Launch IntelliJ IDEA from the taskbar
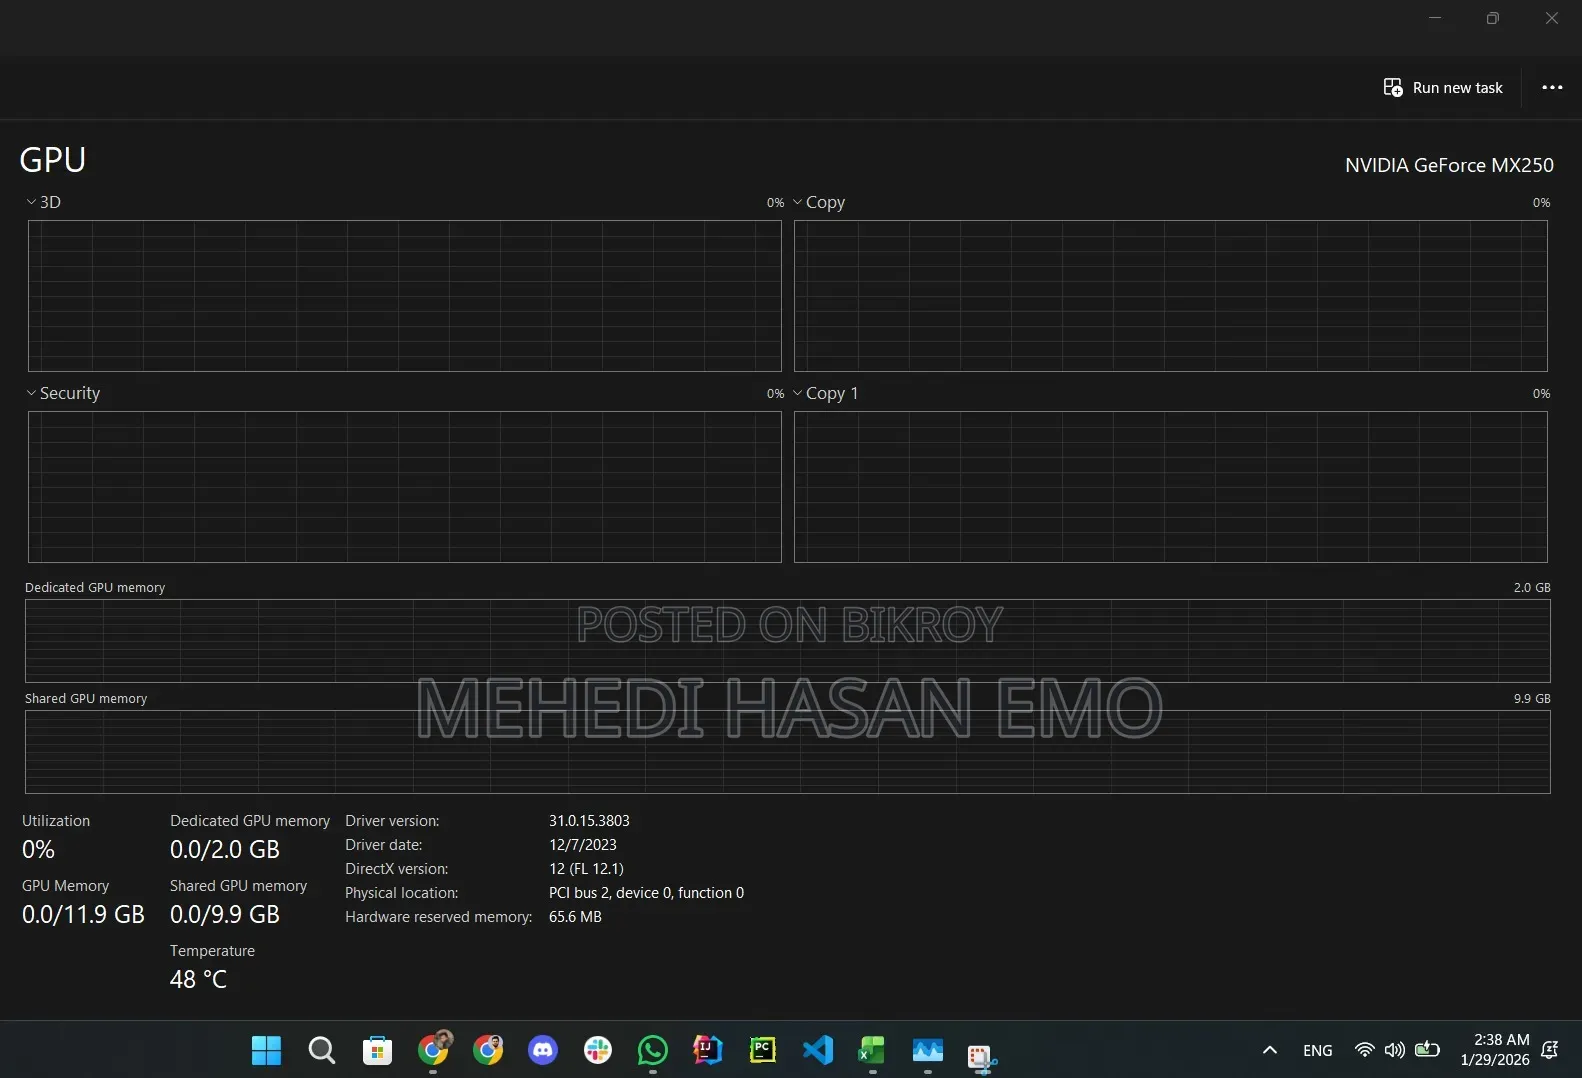This screenshot has height=1078, width=1582. click(708, 1050)
